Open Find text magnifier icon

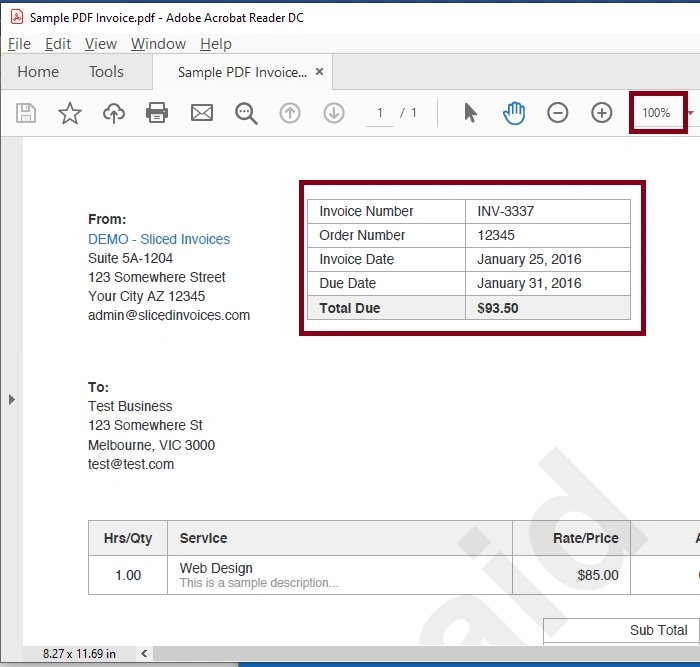(246, 113)
